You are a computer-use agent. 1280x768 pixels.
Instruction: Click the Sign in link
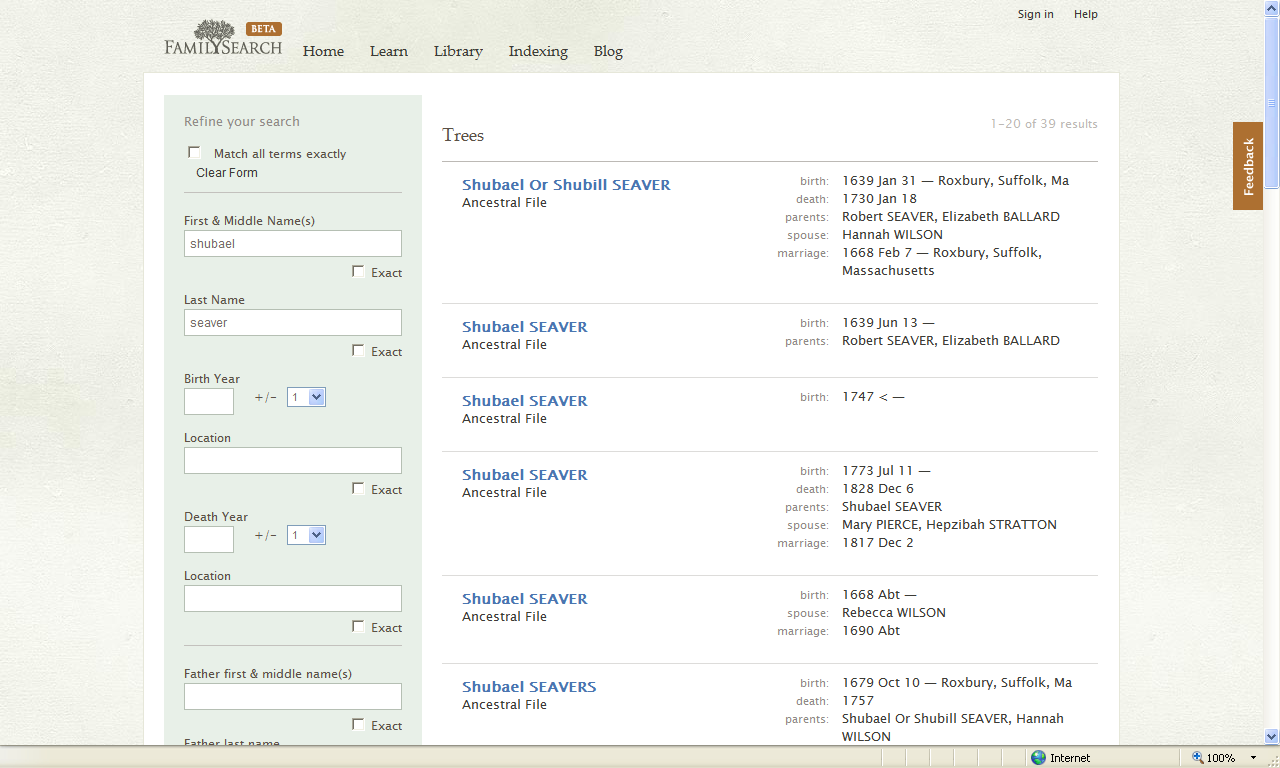pos(1036,13)
